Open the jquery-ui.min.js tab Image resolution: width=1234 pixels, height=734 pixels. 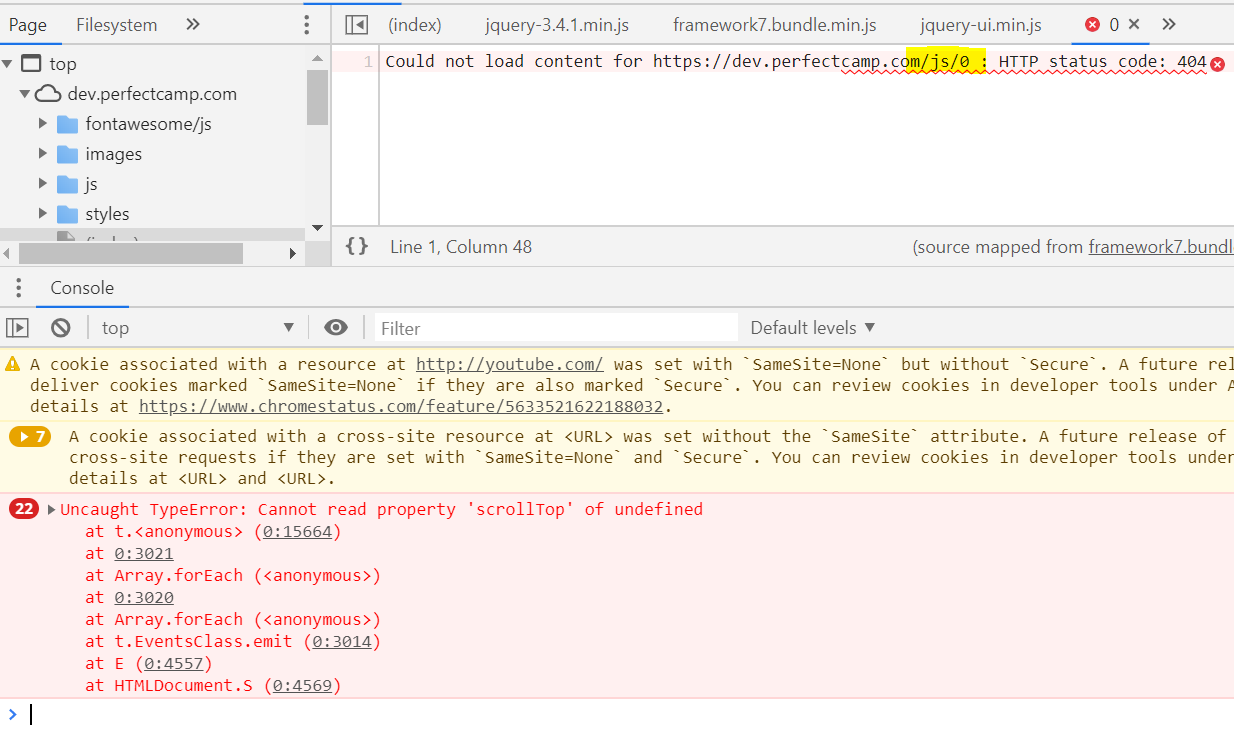pyautogui.click(x=981, y=25)
